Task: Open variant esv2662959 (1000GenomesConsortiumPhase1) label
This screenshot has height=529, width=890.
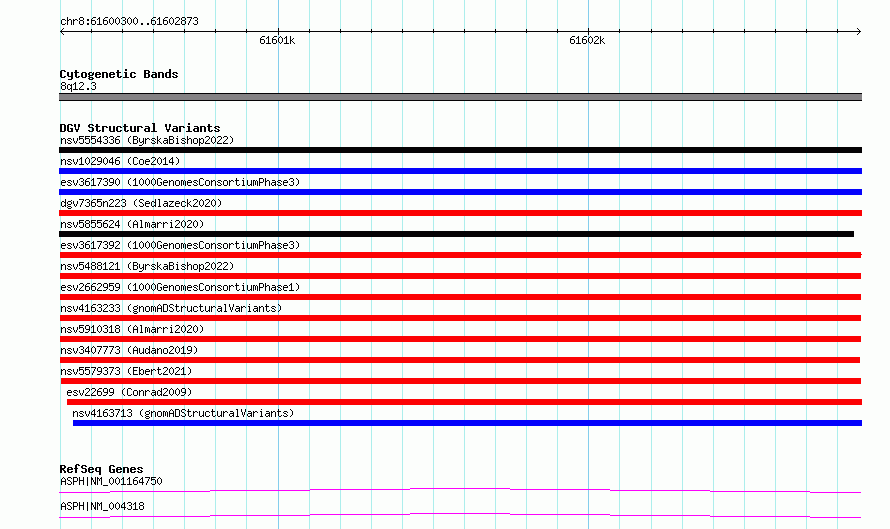Action: pos(180,287)
